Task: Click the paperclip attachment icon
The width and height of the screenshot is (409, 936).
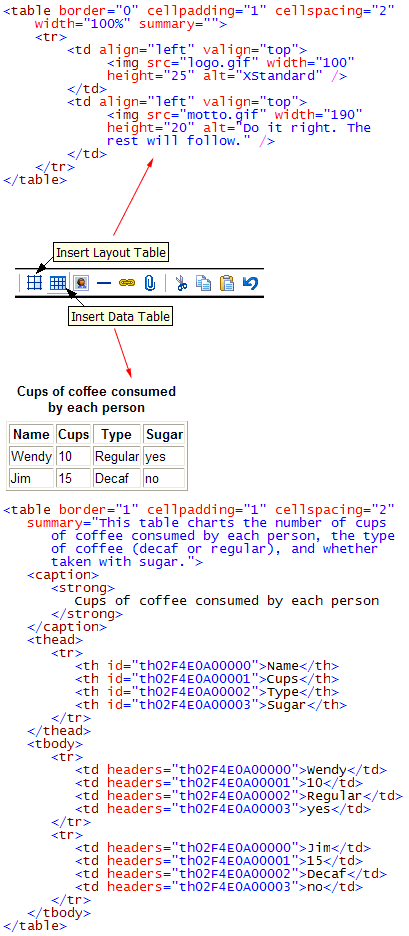Action: point(150,282)
